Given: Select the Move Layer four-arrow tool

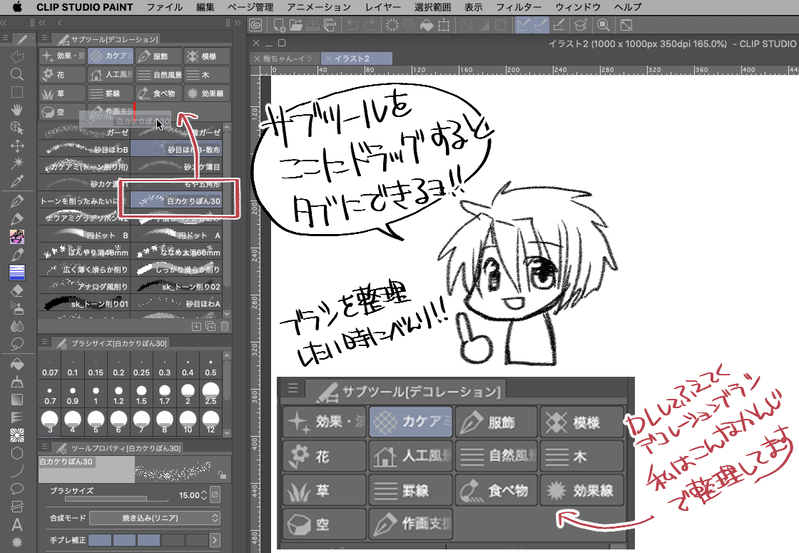Looking at the screenshot, I should pyautogui.click(x=17, y=146).
